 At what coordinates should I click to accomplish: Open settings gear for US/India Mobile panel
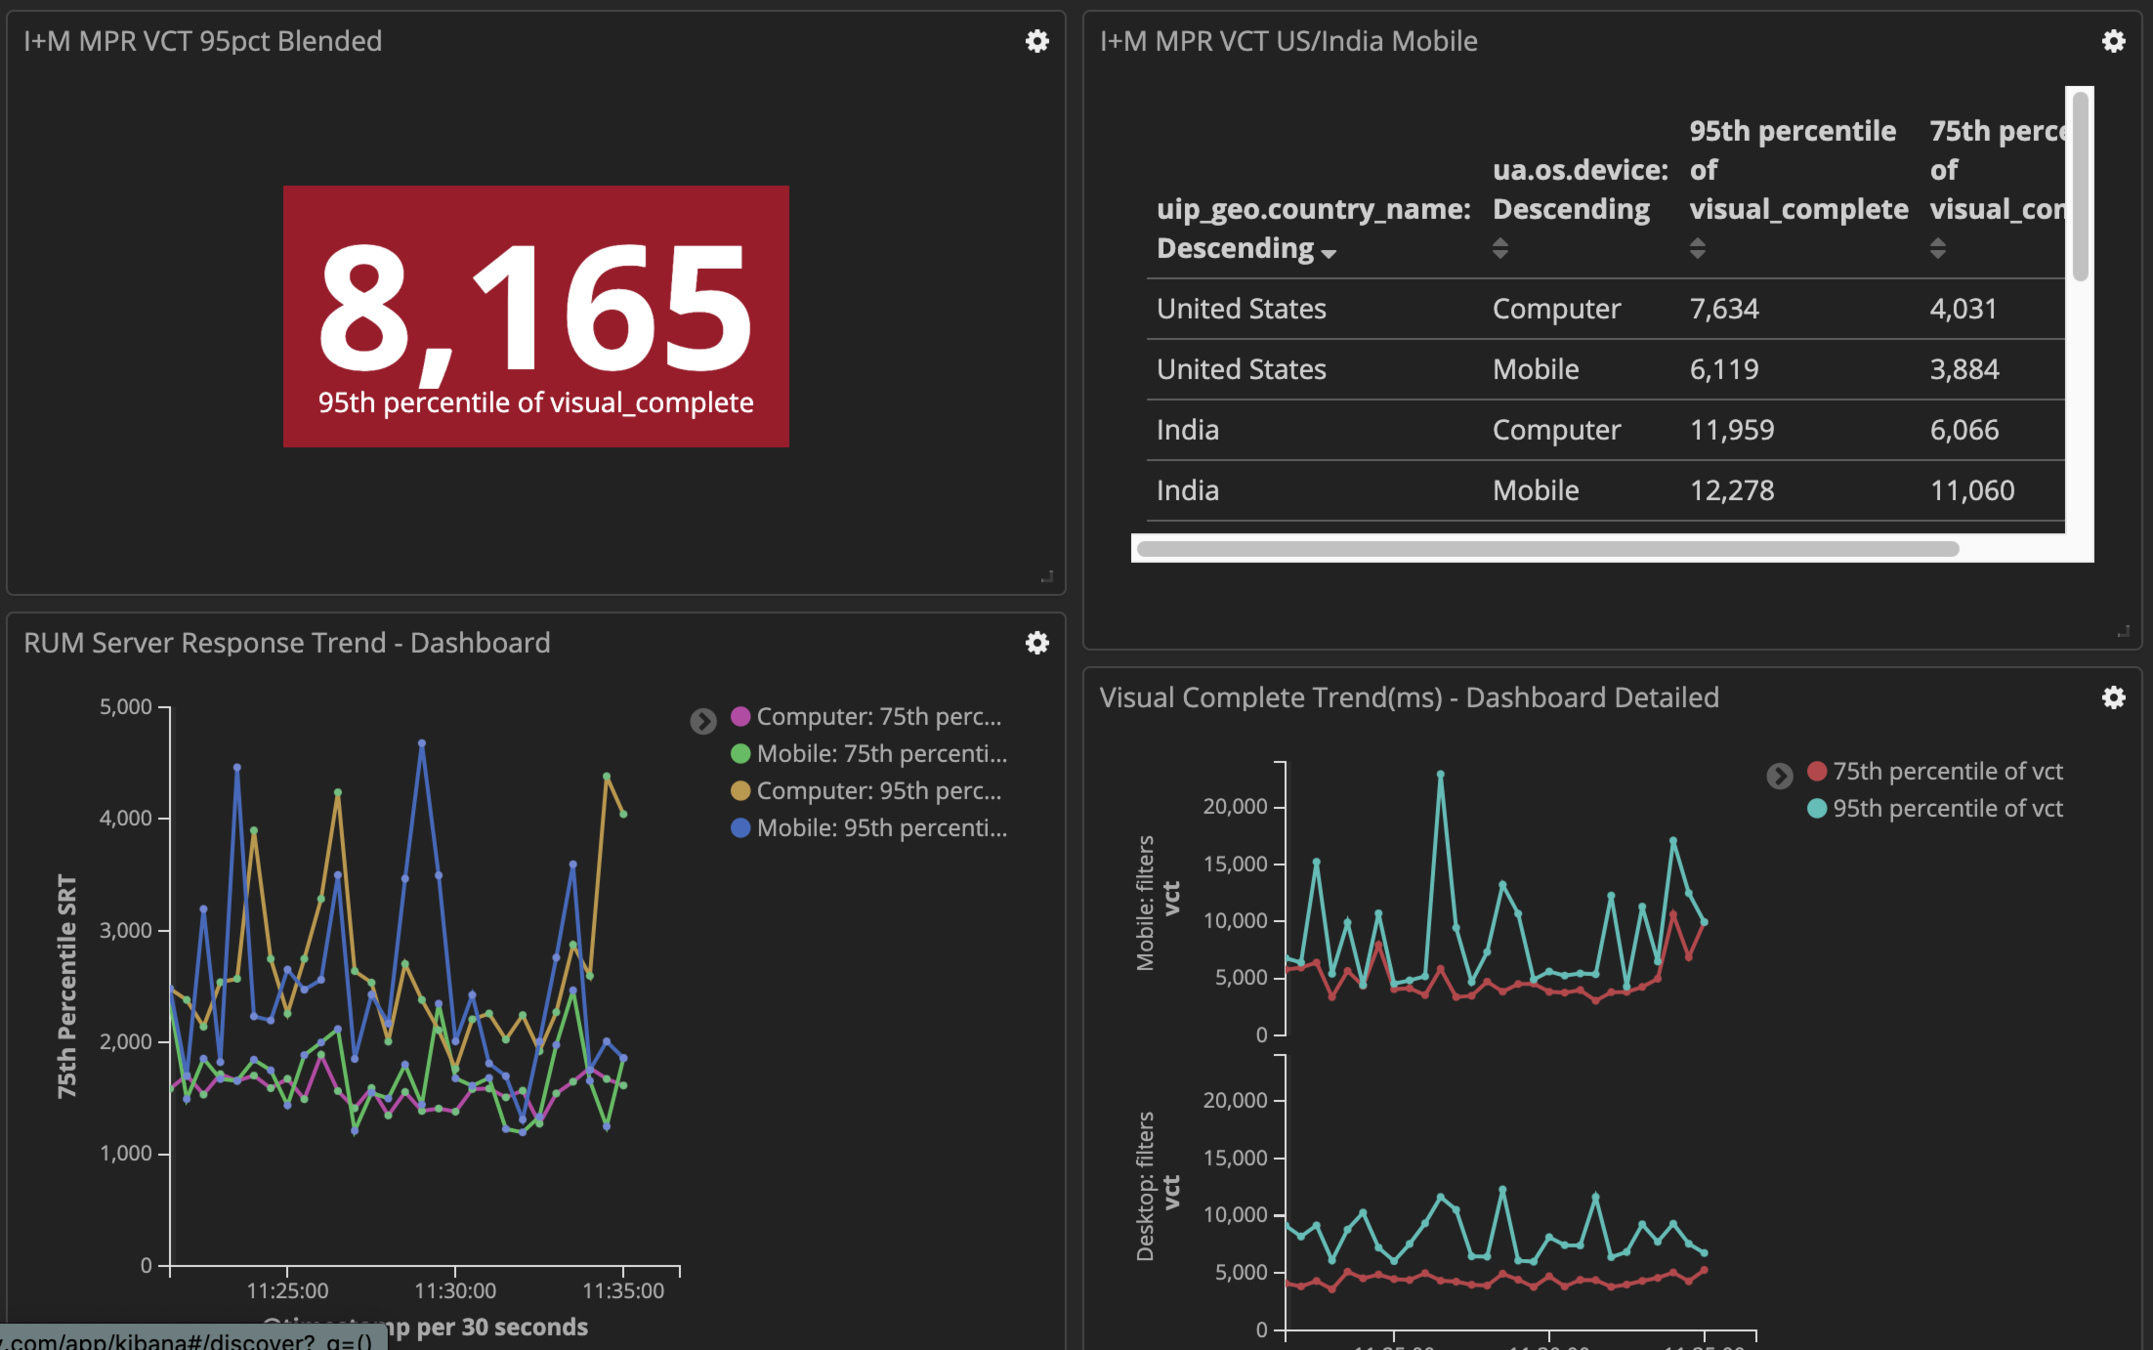coord(2113,41)
